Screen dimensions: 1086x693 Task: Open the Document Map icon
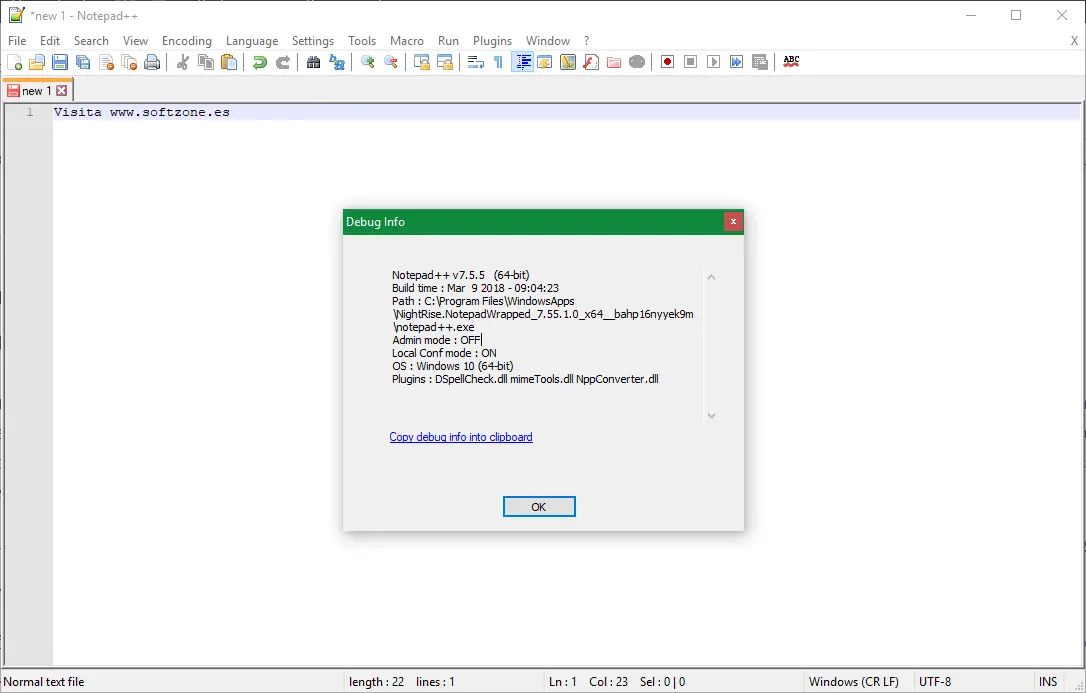click(x=568, y=62)
